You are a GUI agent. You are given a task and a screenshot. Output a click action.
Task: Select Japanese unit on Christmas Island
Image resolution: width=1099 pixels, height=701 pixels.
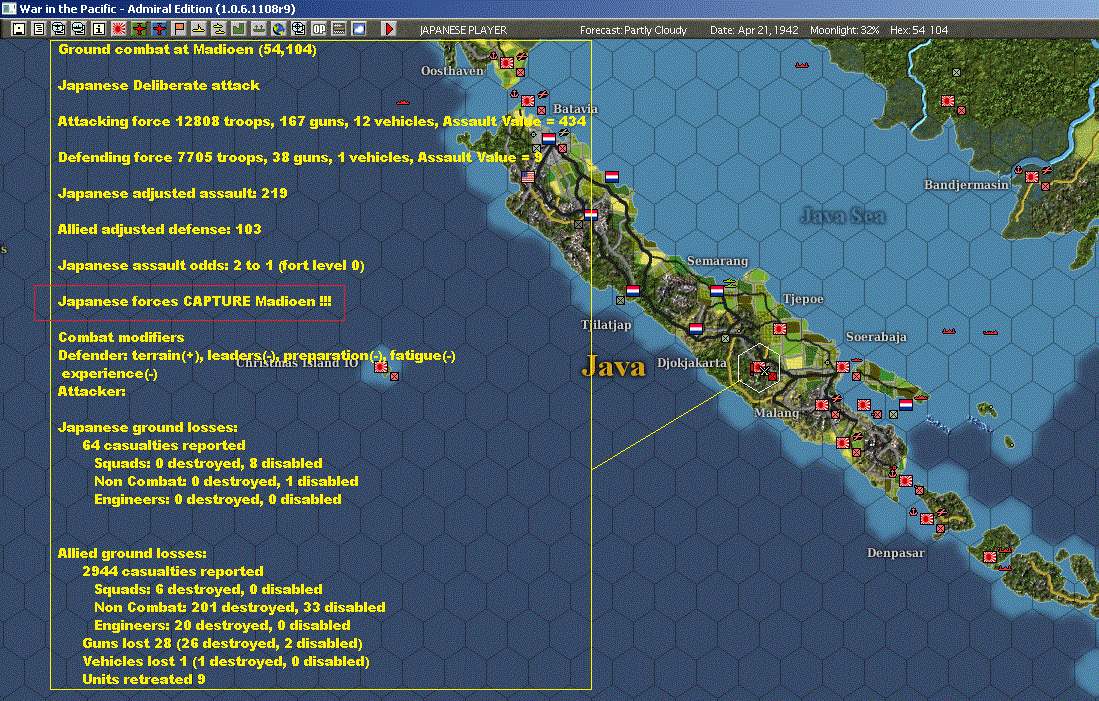pos(381,367)
